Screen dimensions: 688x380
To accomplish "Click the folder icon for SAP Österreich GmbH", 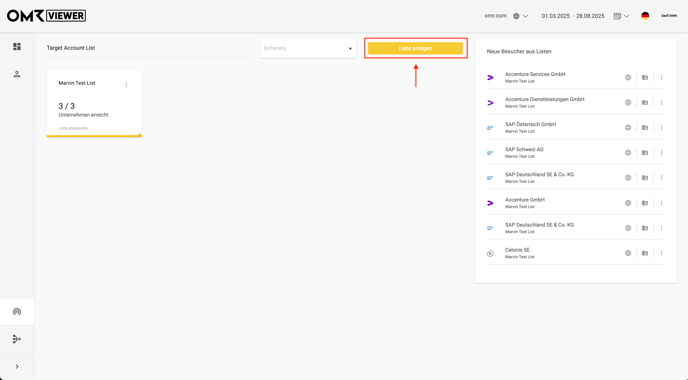I will click(x=645, y=128).
